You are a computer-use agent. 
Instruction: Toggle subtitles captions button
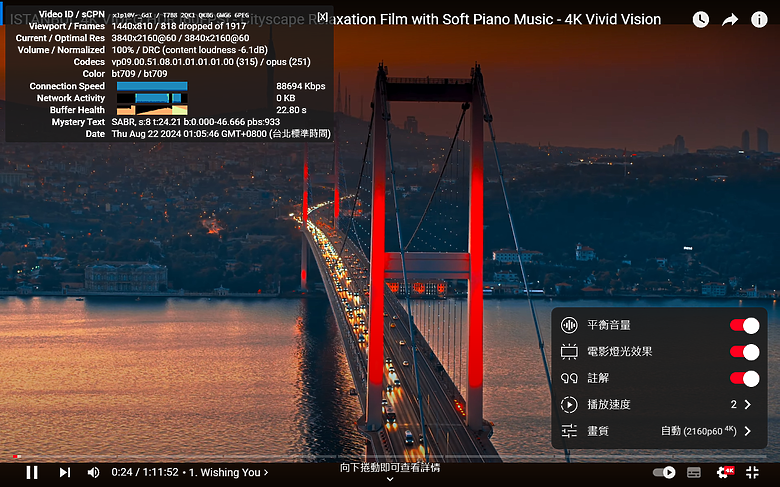[x=693, y=472]
